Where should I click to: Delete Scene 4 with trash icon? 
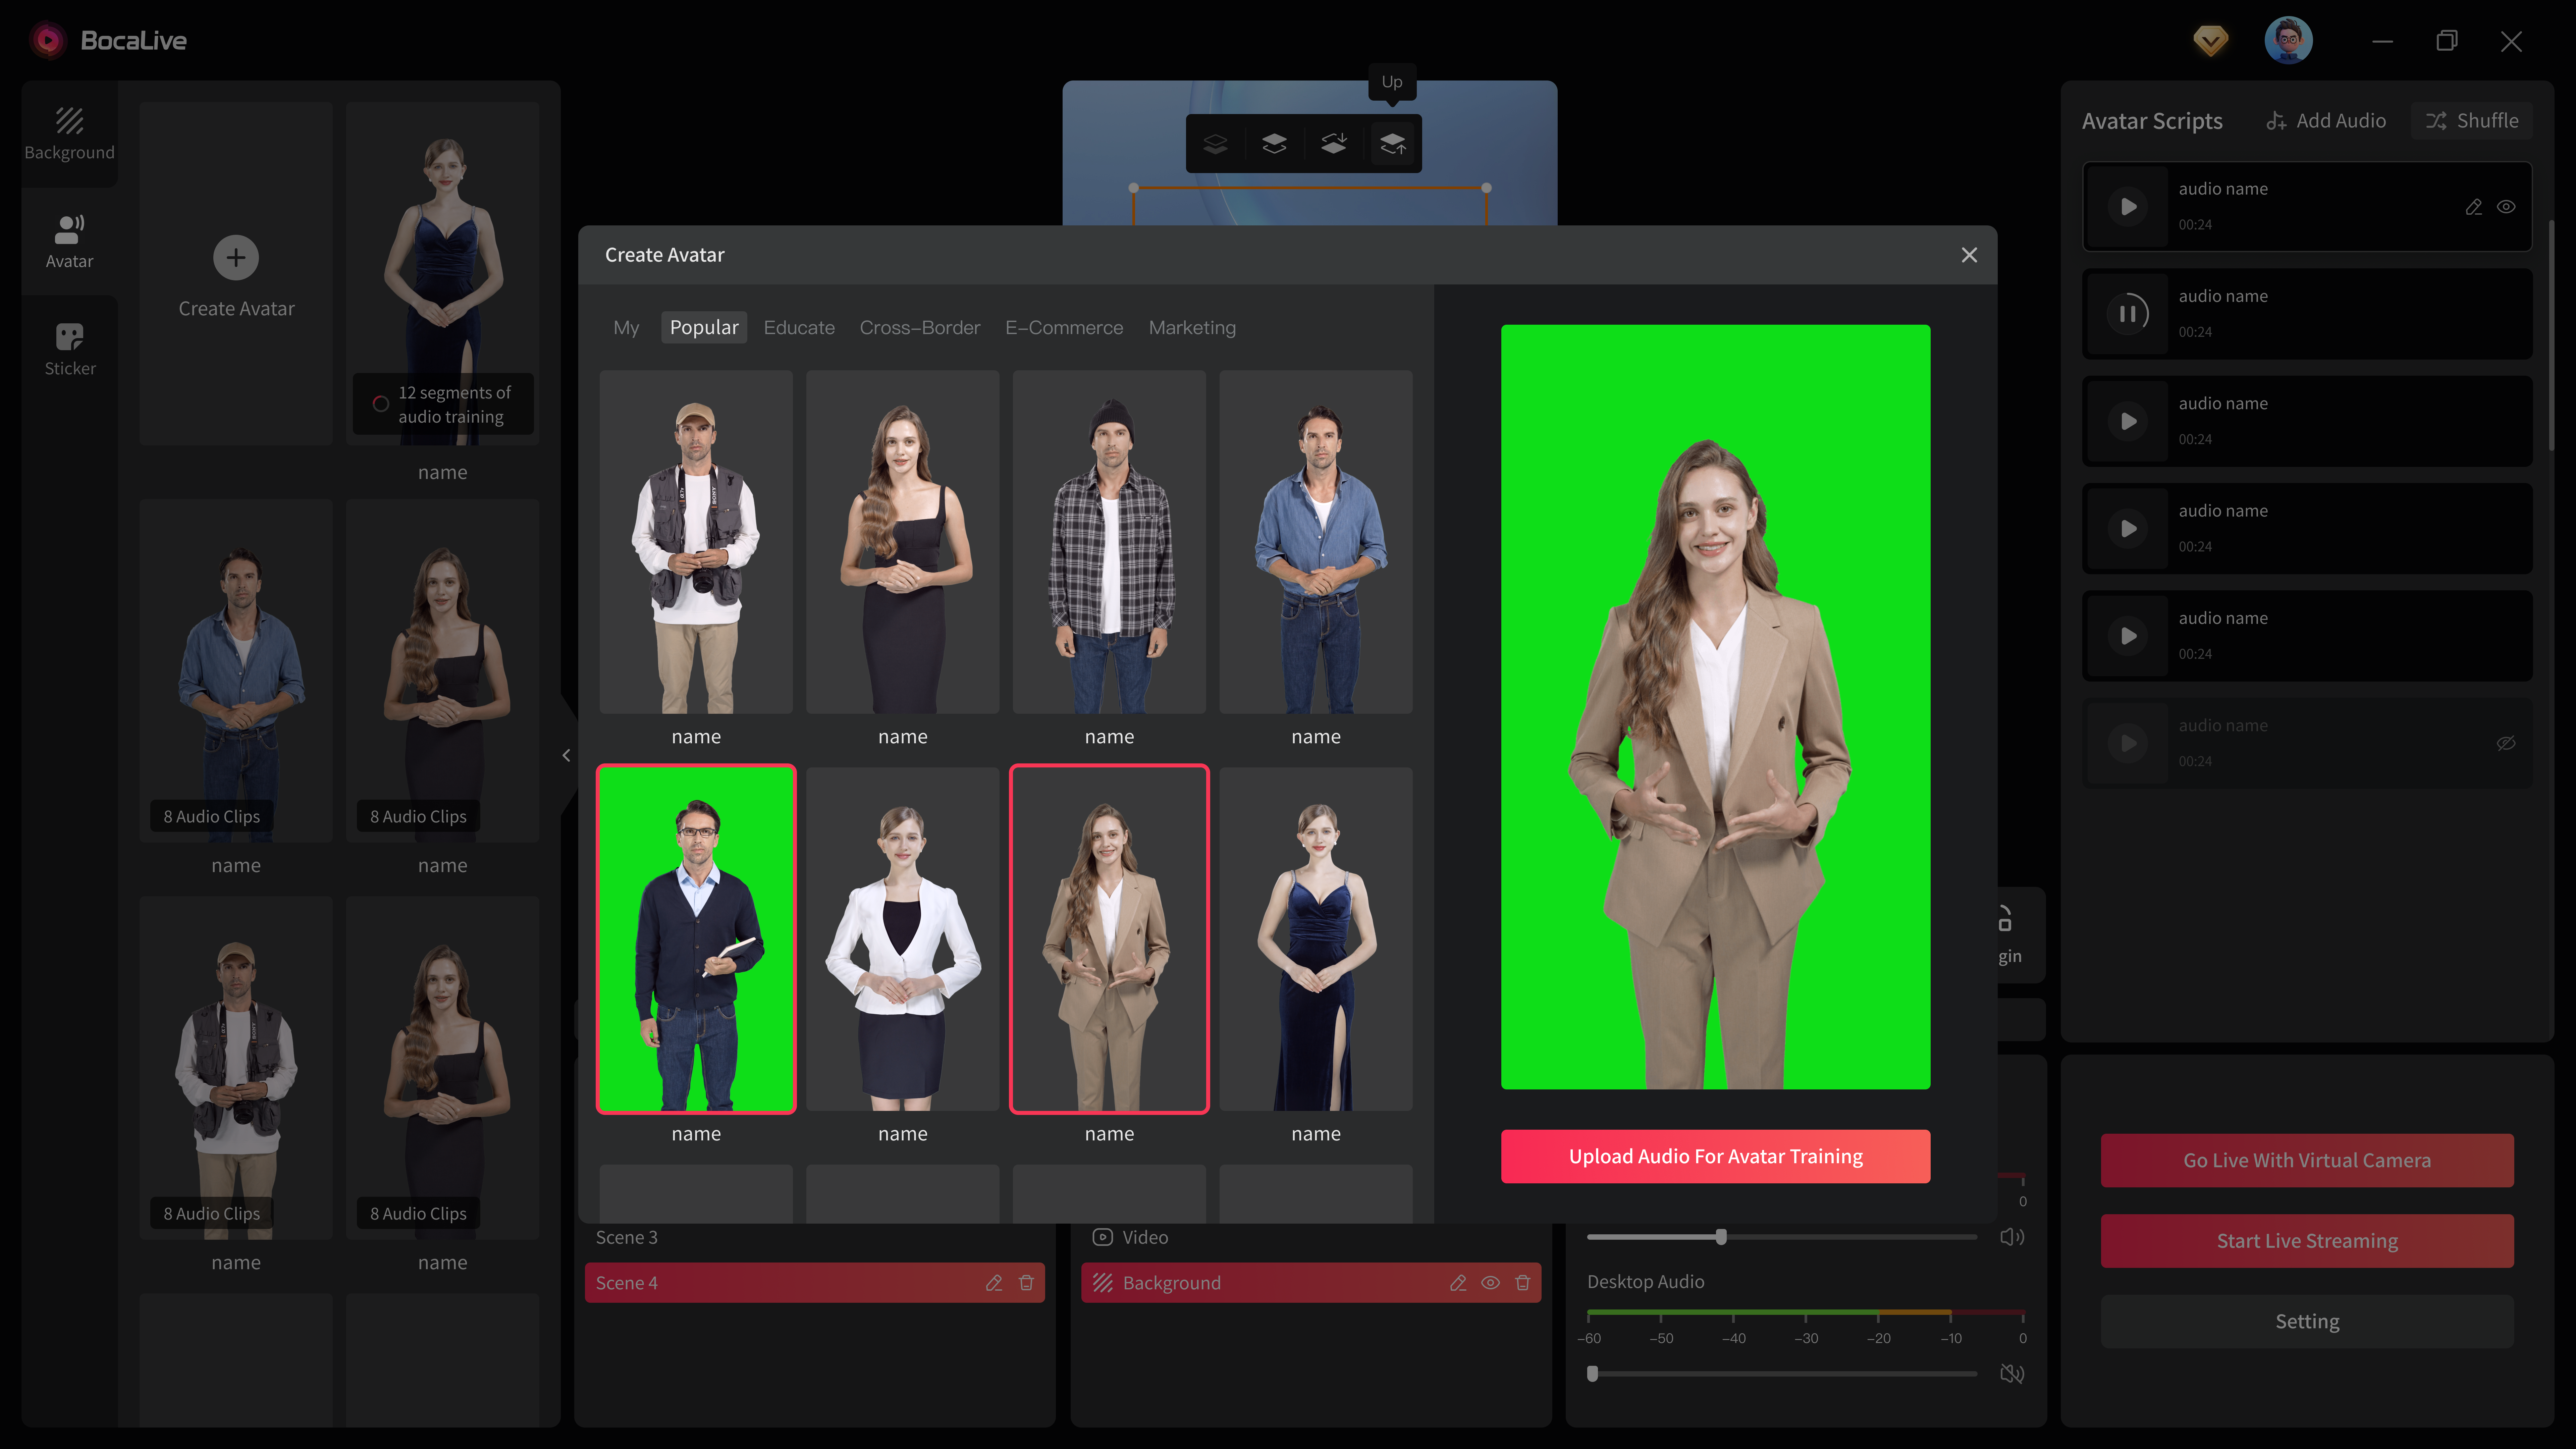click(x=1026, y=1283)
